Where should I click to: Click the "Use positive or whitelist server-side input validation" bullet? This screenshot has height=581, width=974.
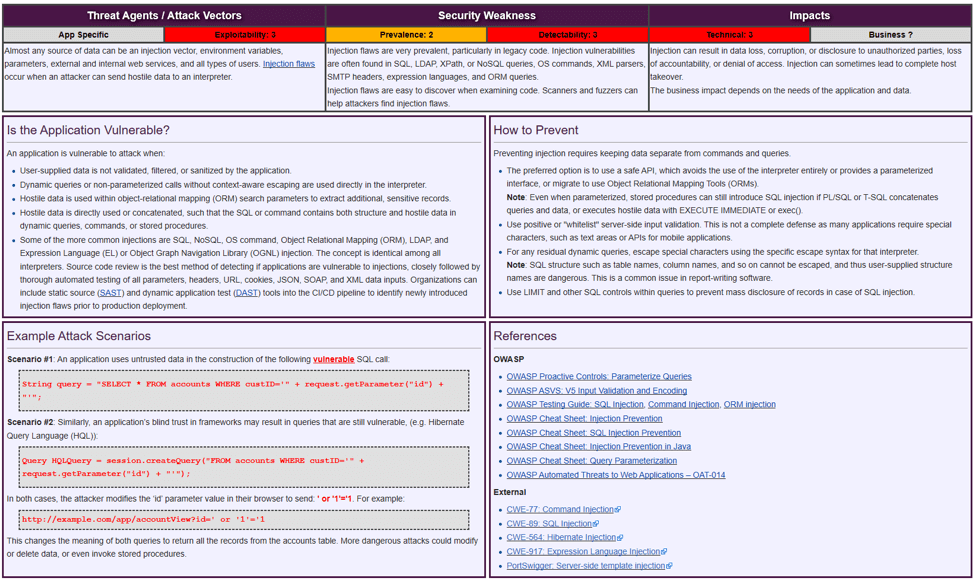729,231
